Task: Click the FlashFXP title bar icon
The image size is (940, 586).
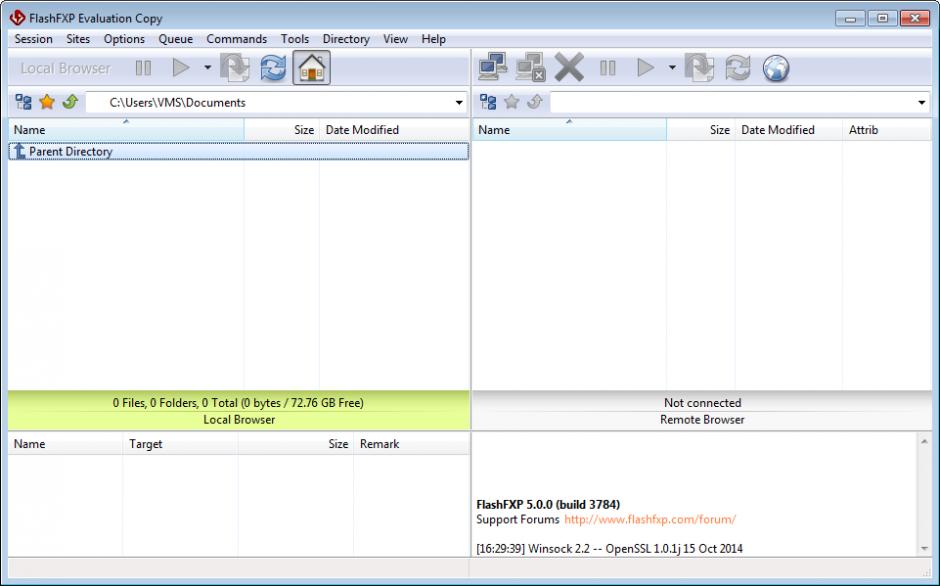Action: tap(17, 18)
